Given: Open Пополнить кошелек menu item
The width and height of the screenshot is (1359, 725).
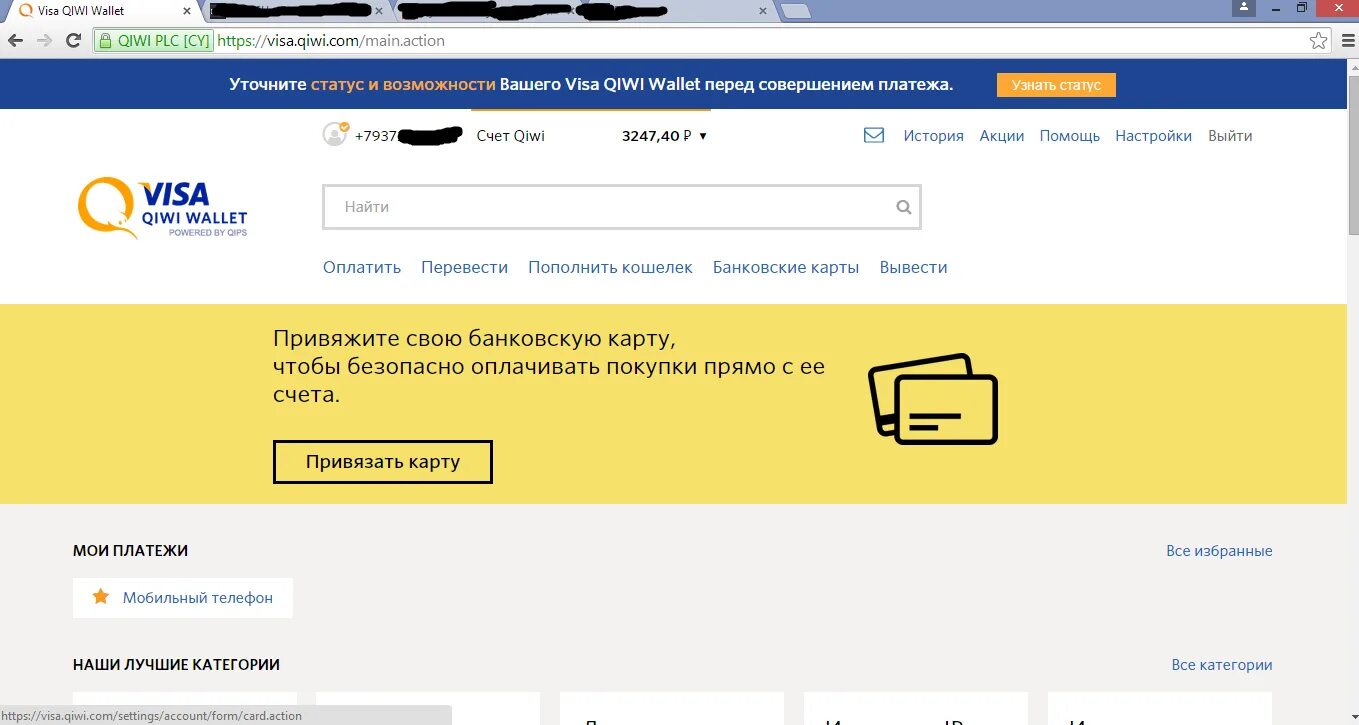Looking at the screenshot, I should (x=610, y=267).
